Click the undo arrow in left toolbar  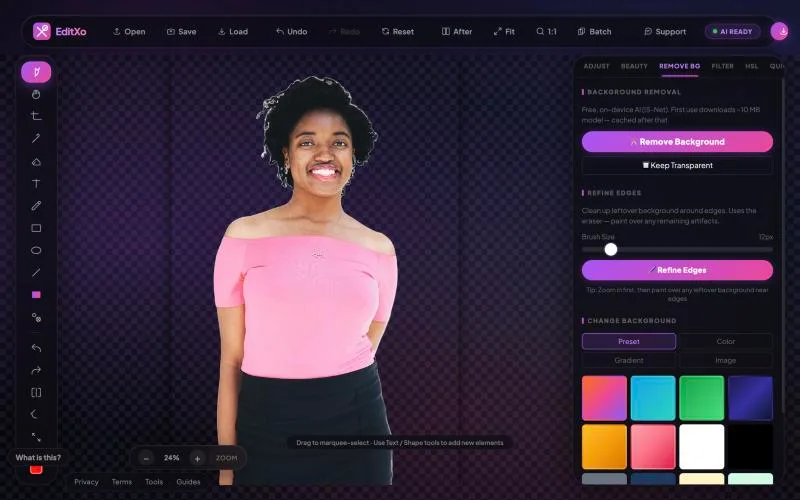coord(36,348)
